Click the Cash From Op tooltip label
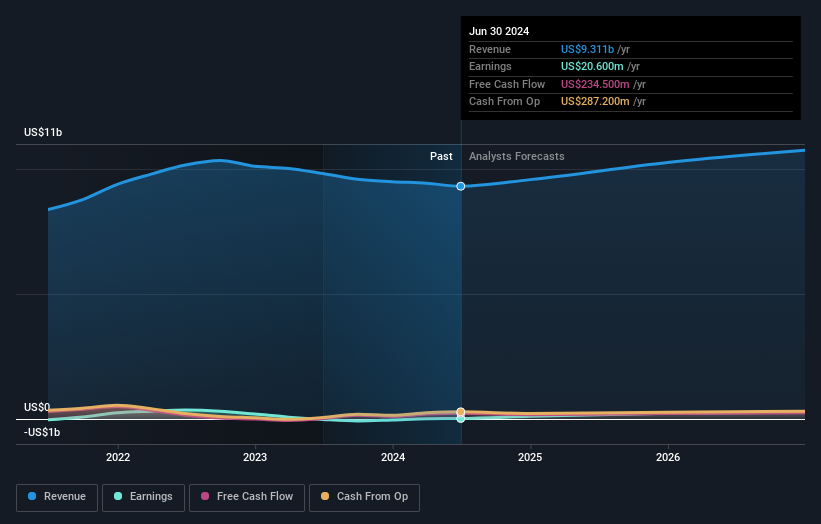The image size is (821, 524). (504, 102)
